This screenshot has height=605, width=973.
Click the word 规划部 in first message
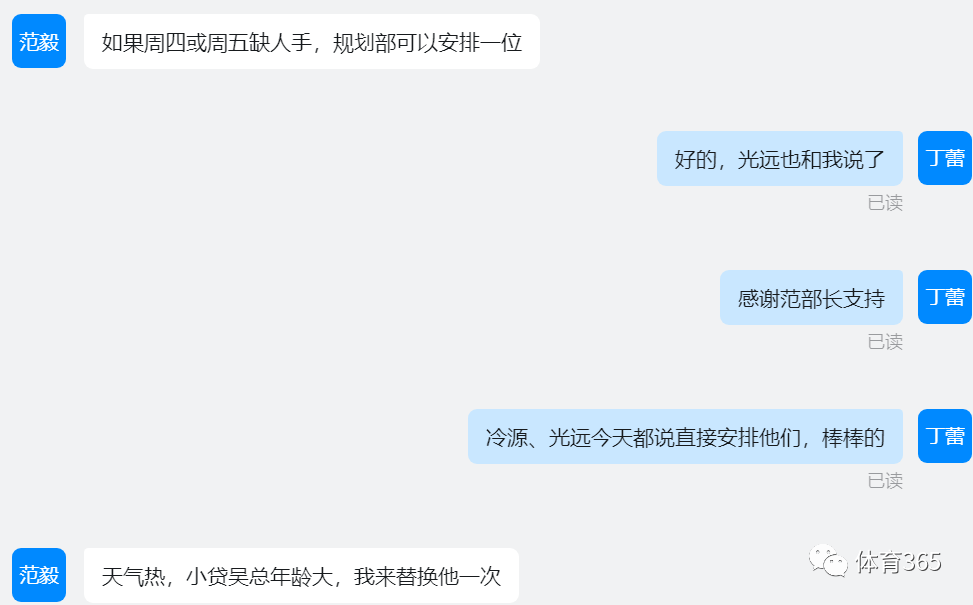(364, 43)
